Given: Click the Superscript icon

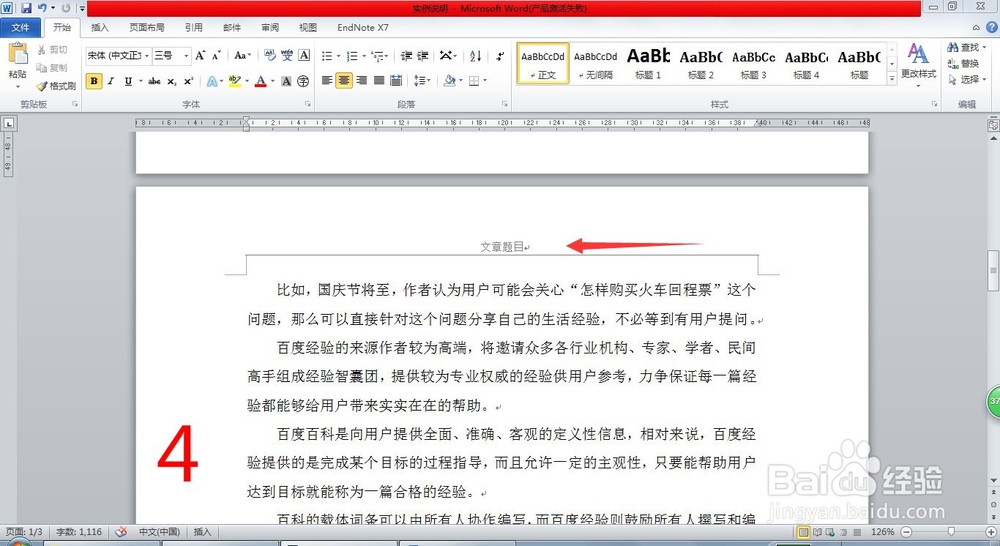Looking at the screenshot, I should point(188,81).
